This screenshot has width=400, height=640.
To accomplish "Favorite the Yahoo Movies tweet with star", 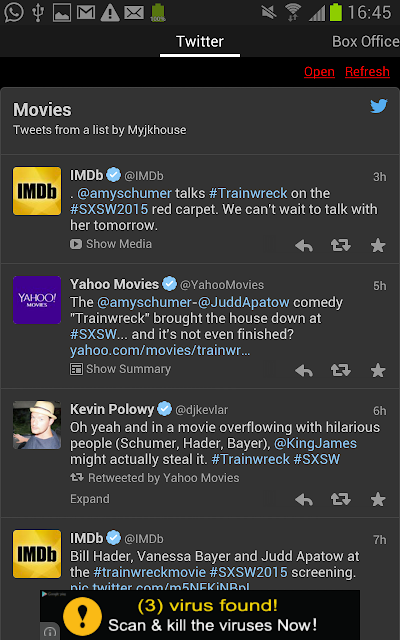I will point(378,370).
